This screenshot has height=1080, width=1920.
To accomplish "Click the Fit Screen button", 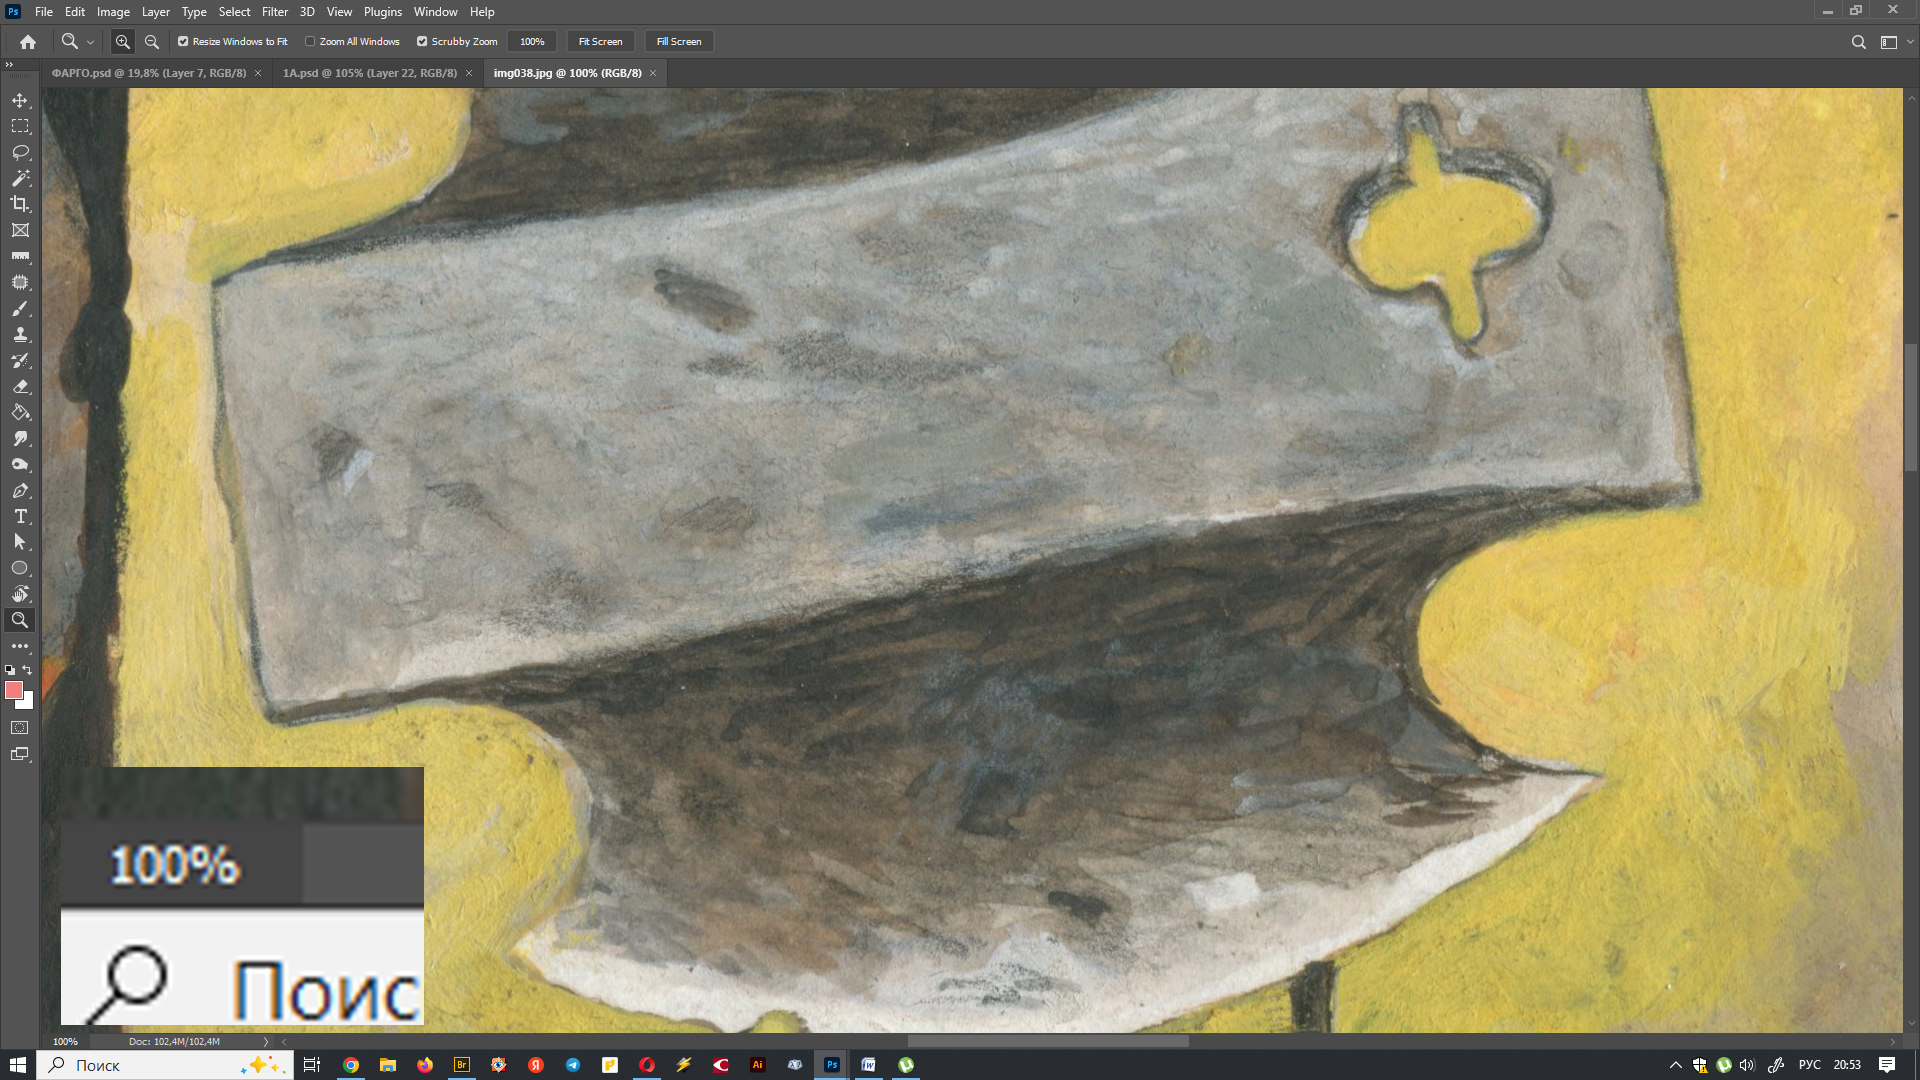I will [x=600, y=42].
